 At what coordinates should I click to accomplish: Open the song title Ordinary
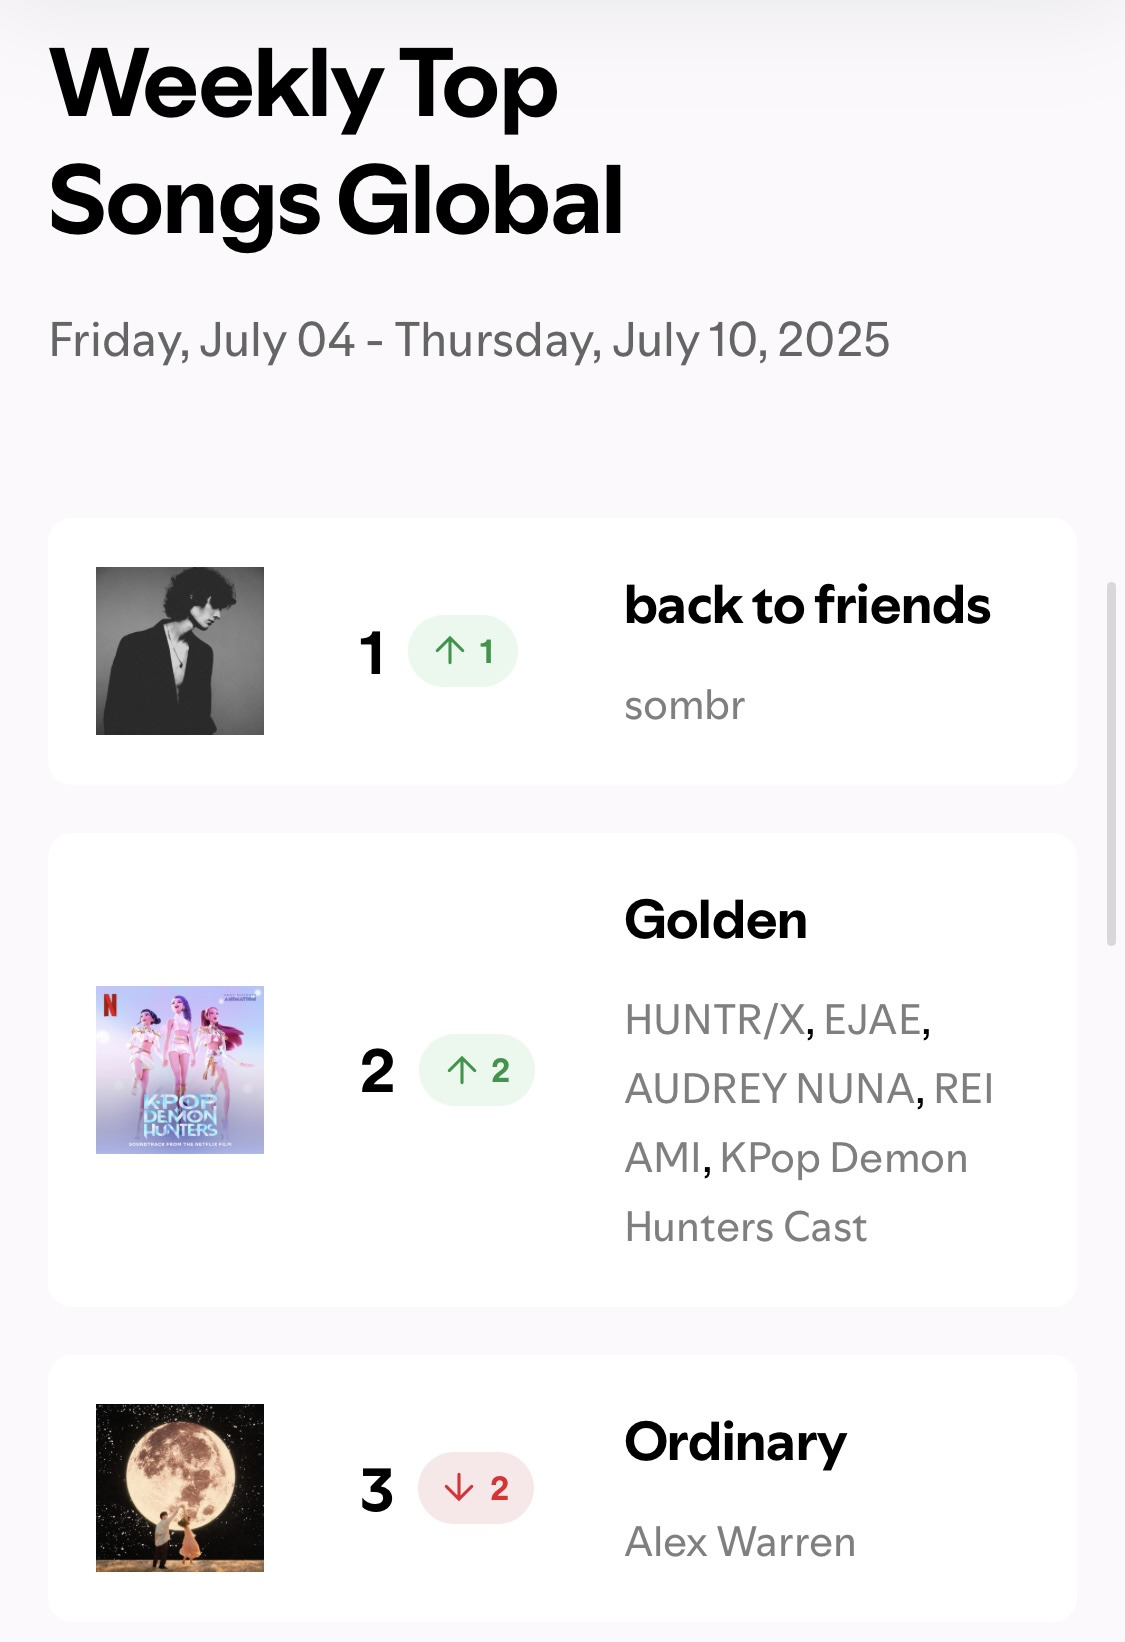point(736,1443)
